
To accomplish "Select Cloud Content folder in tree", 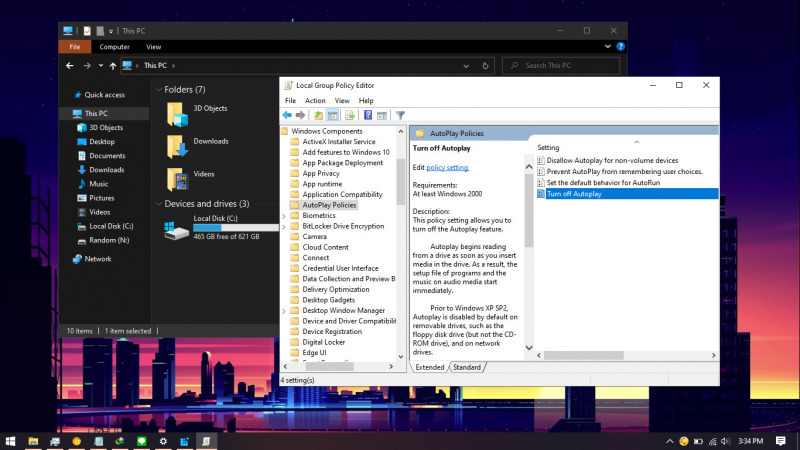I will pos(326,247).
